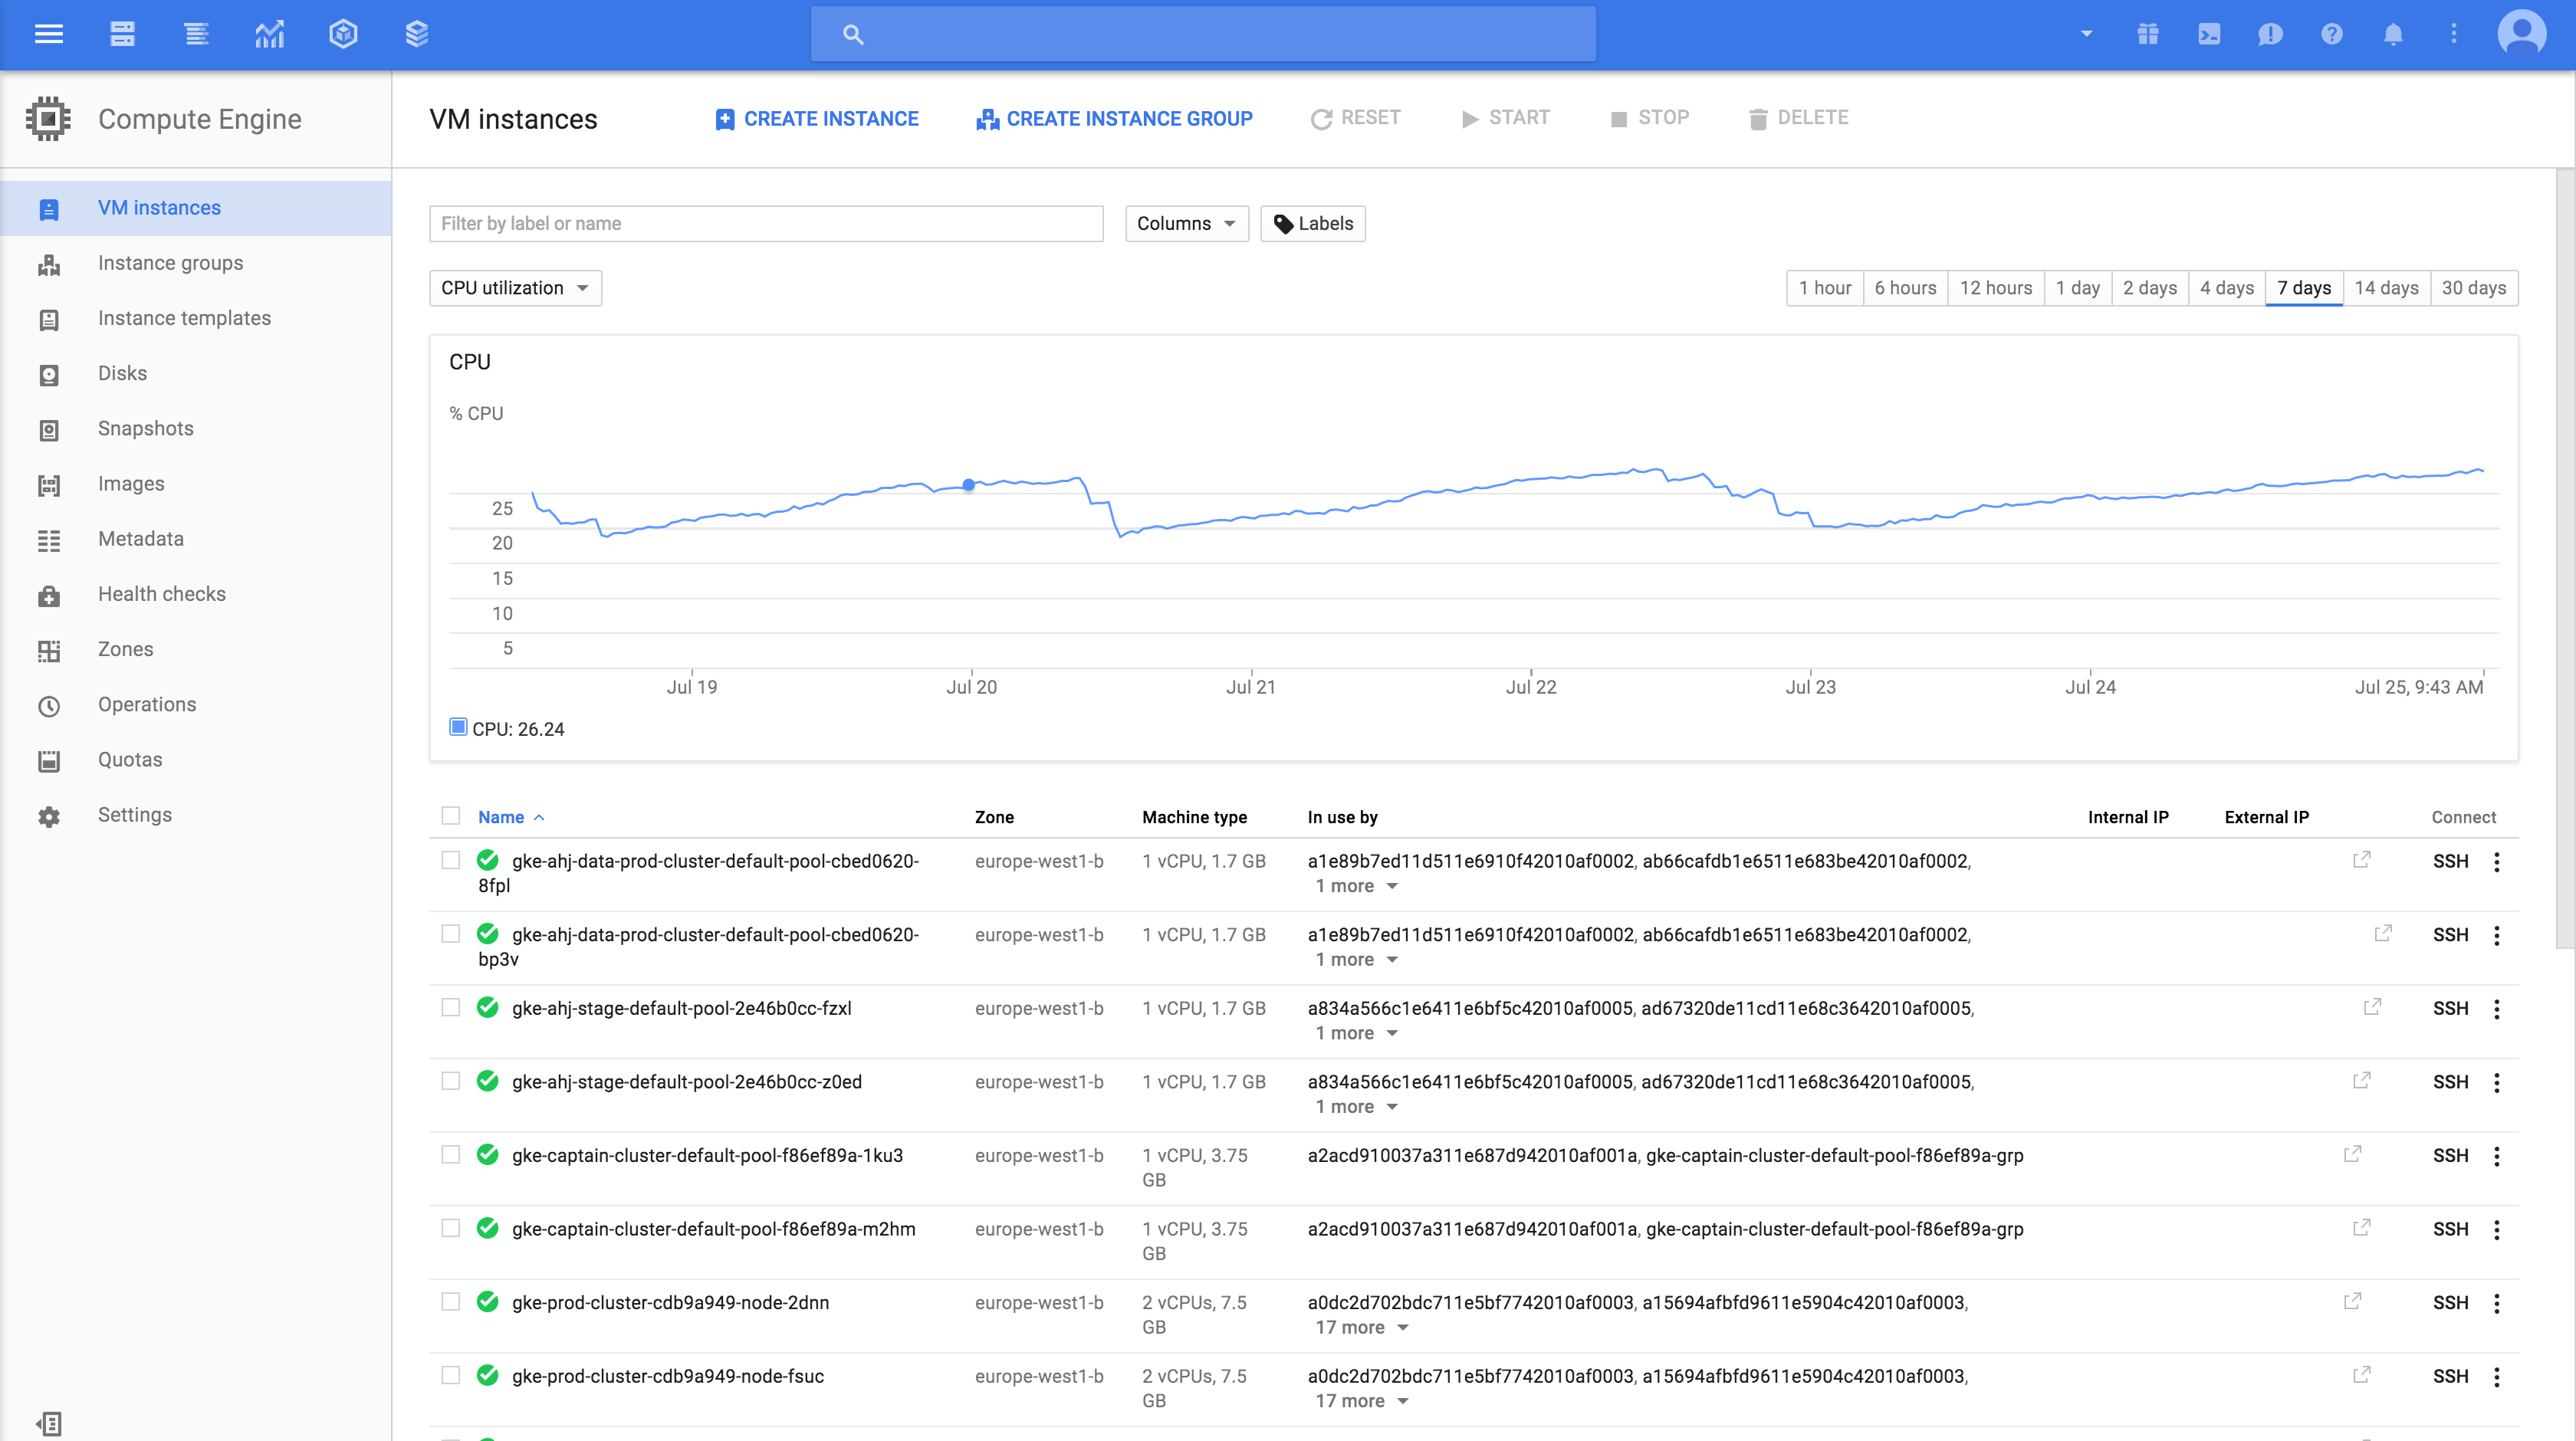The width and height of the screenshot is (2576, 1441).
Task: Click SSH for gke-ahj-data-prod-cluster 8fpl instance
Action: [2450, 861]
